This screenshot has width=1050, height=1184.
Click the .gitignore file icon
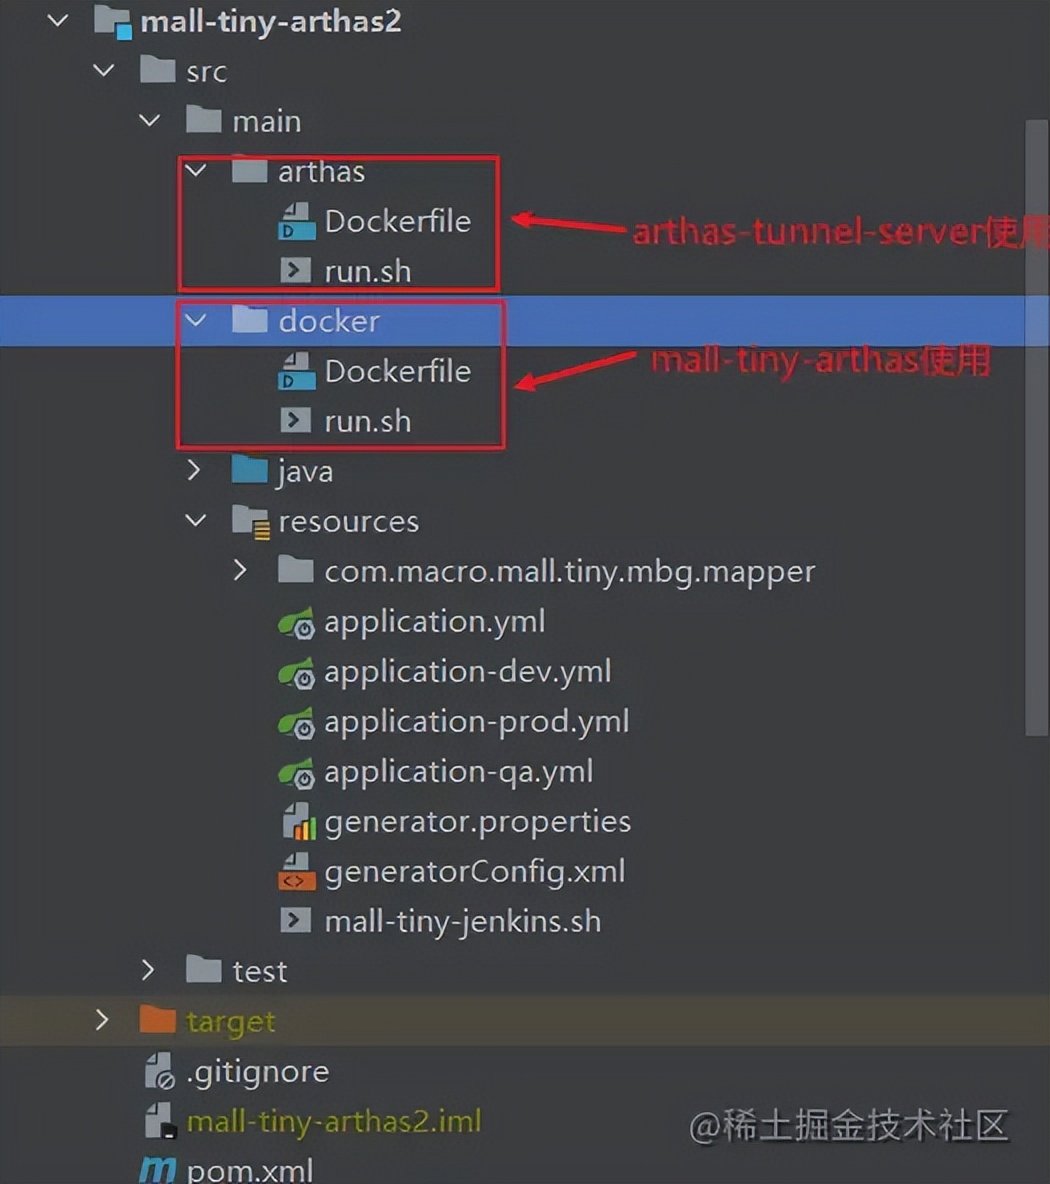click(159, 1071)
